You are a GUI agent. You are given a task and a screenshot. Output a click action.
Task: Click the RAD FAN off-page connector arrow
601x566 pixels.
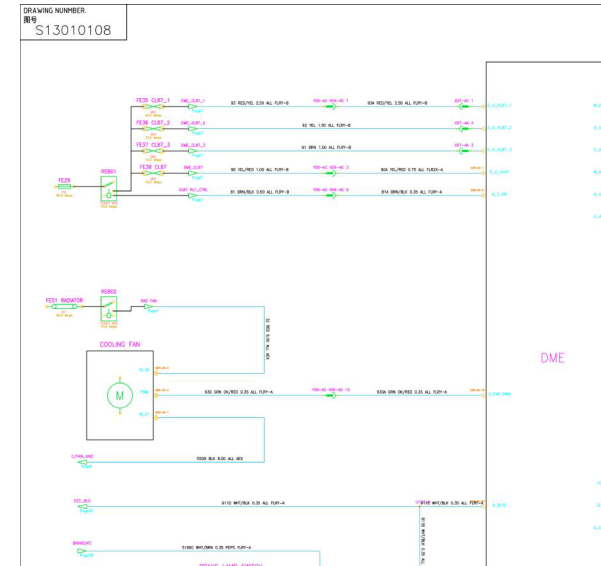point(148,307)
